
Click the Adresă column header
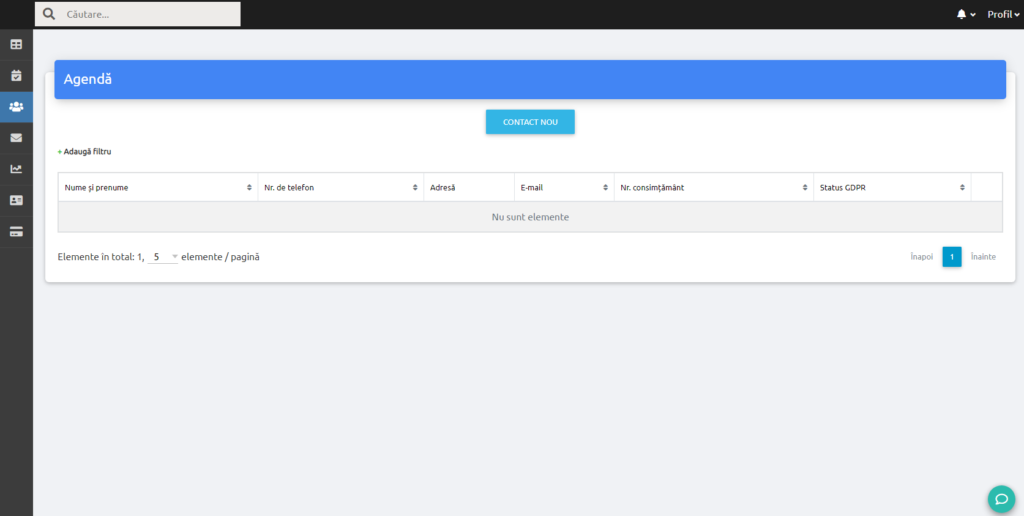469,187
